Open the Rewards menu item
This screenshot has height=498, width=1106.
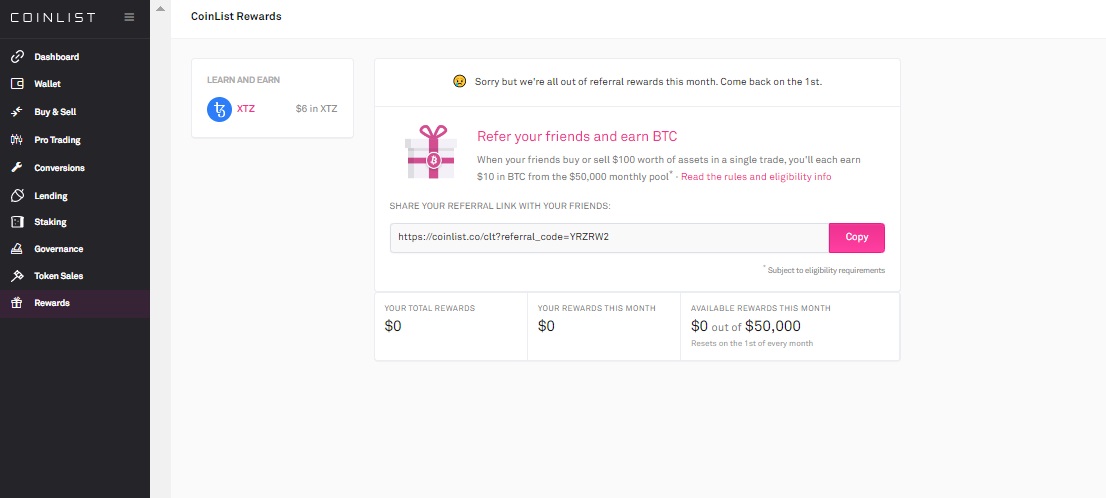pos(52,303)
